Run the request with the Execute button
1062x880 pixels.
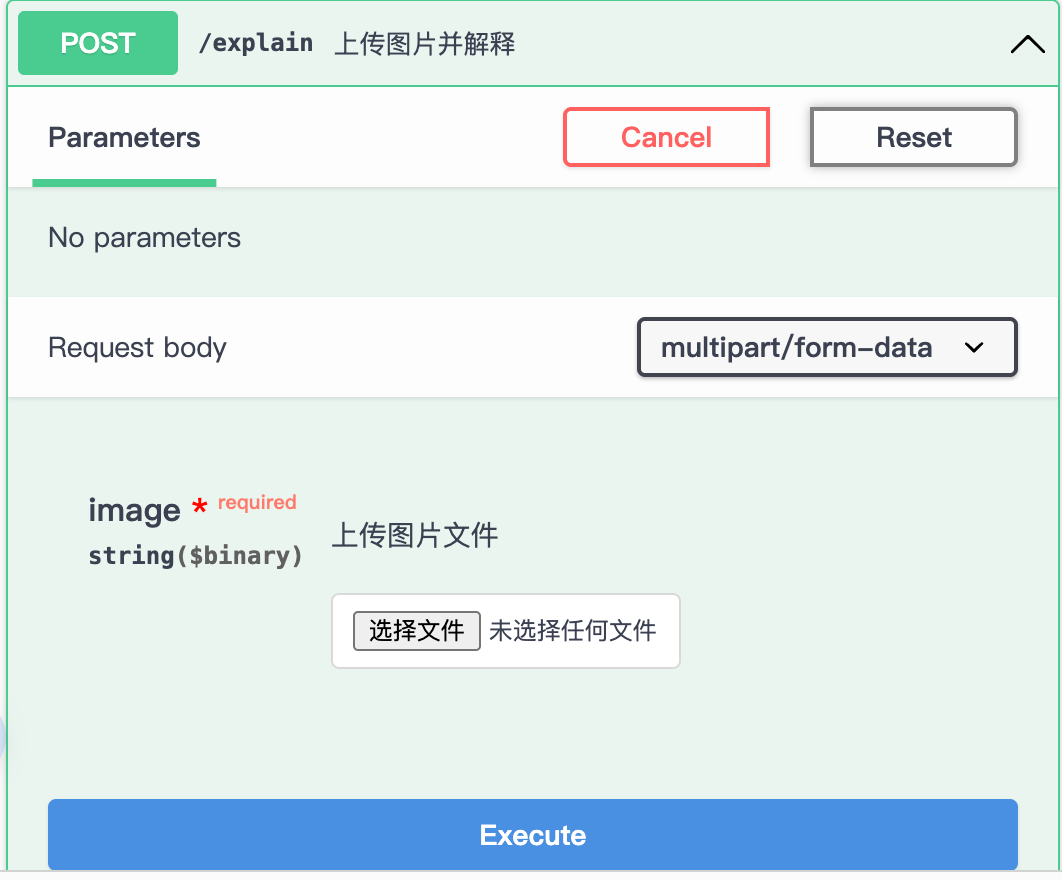pos(532,835)
